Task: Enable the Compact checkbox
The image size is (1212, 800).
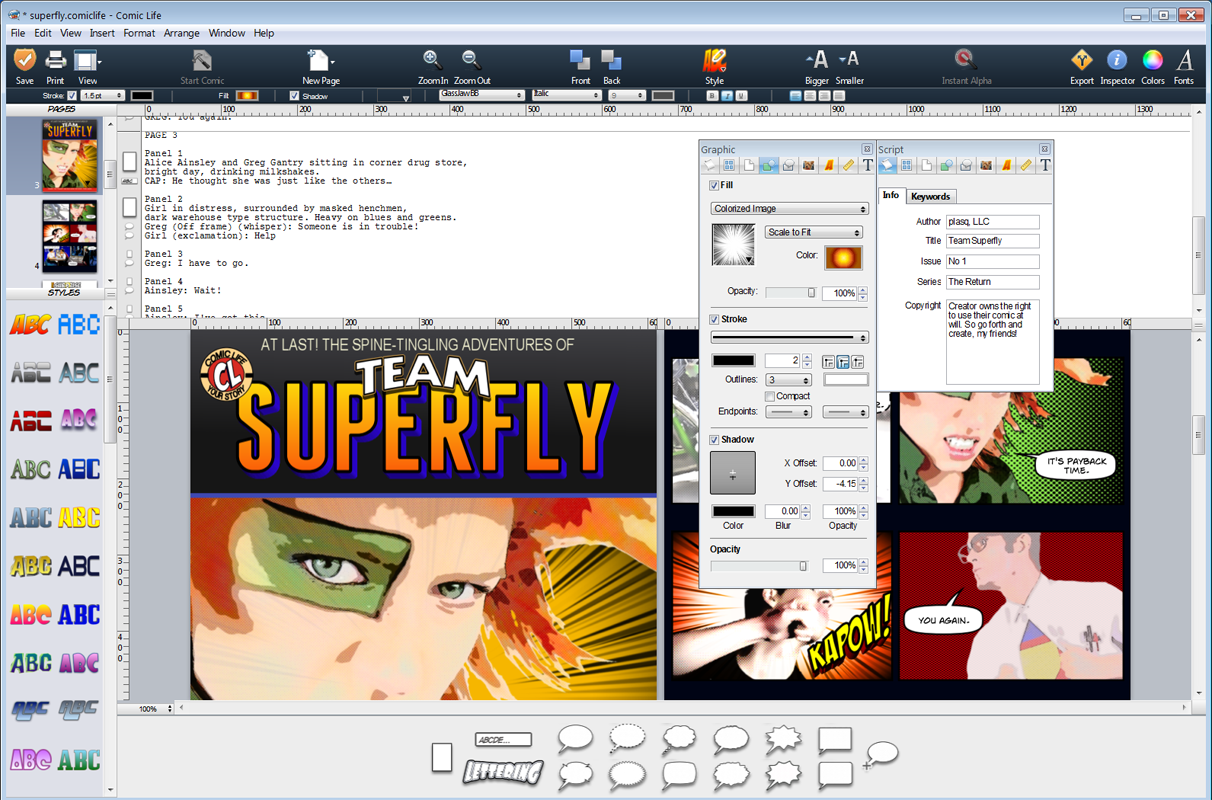Action: tap(769, 396)
